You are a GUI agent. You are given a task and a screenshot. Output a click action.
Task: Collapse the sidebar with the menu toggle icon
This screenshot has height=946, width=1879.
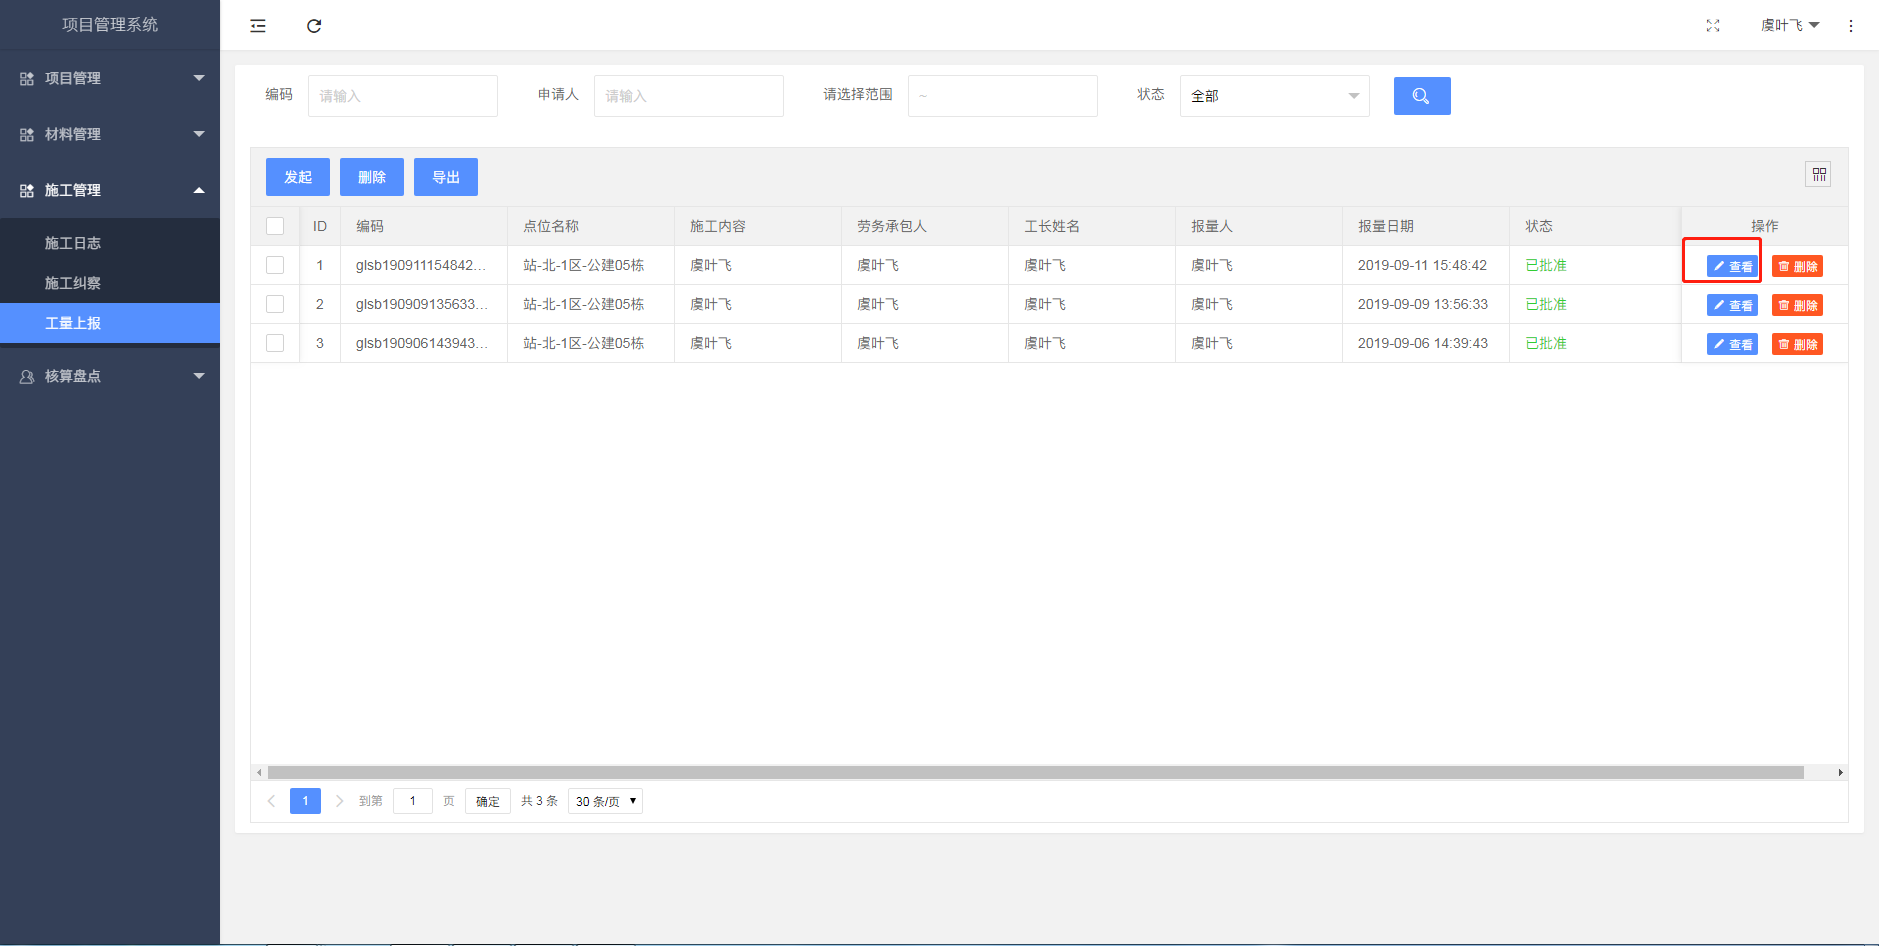(x=258, y=26)
